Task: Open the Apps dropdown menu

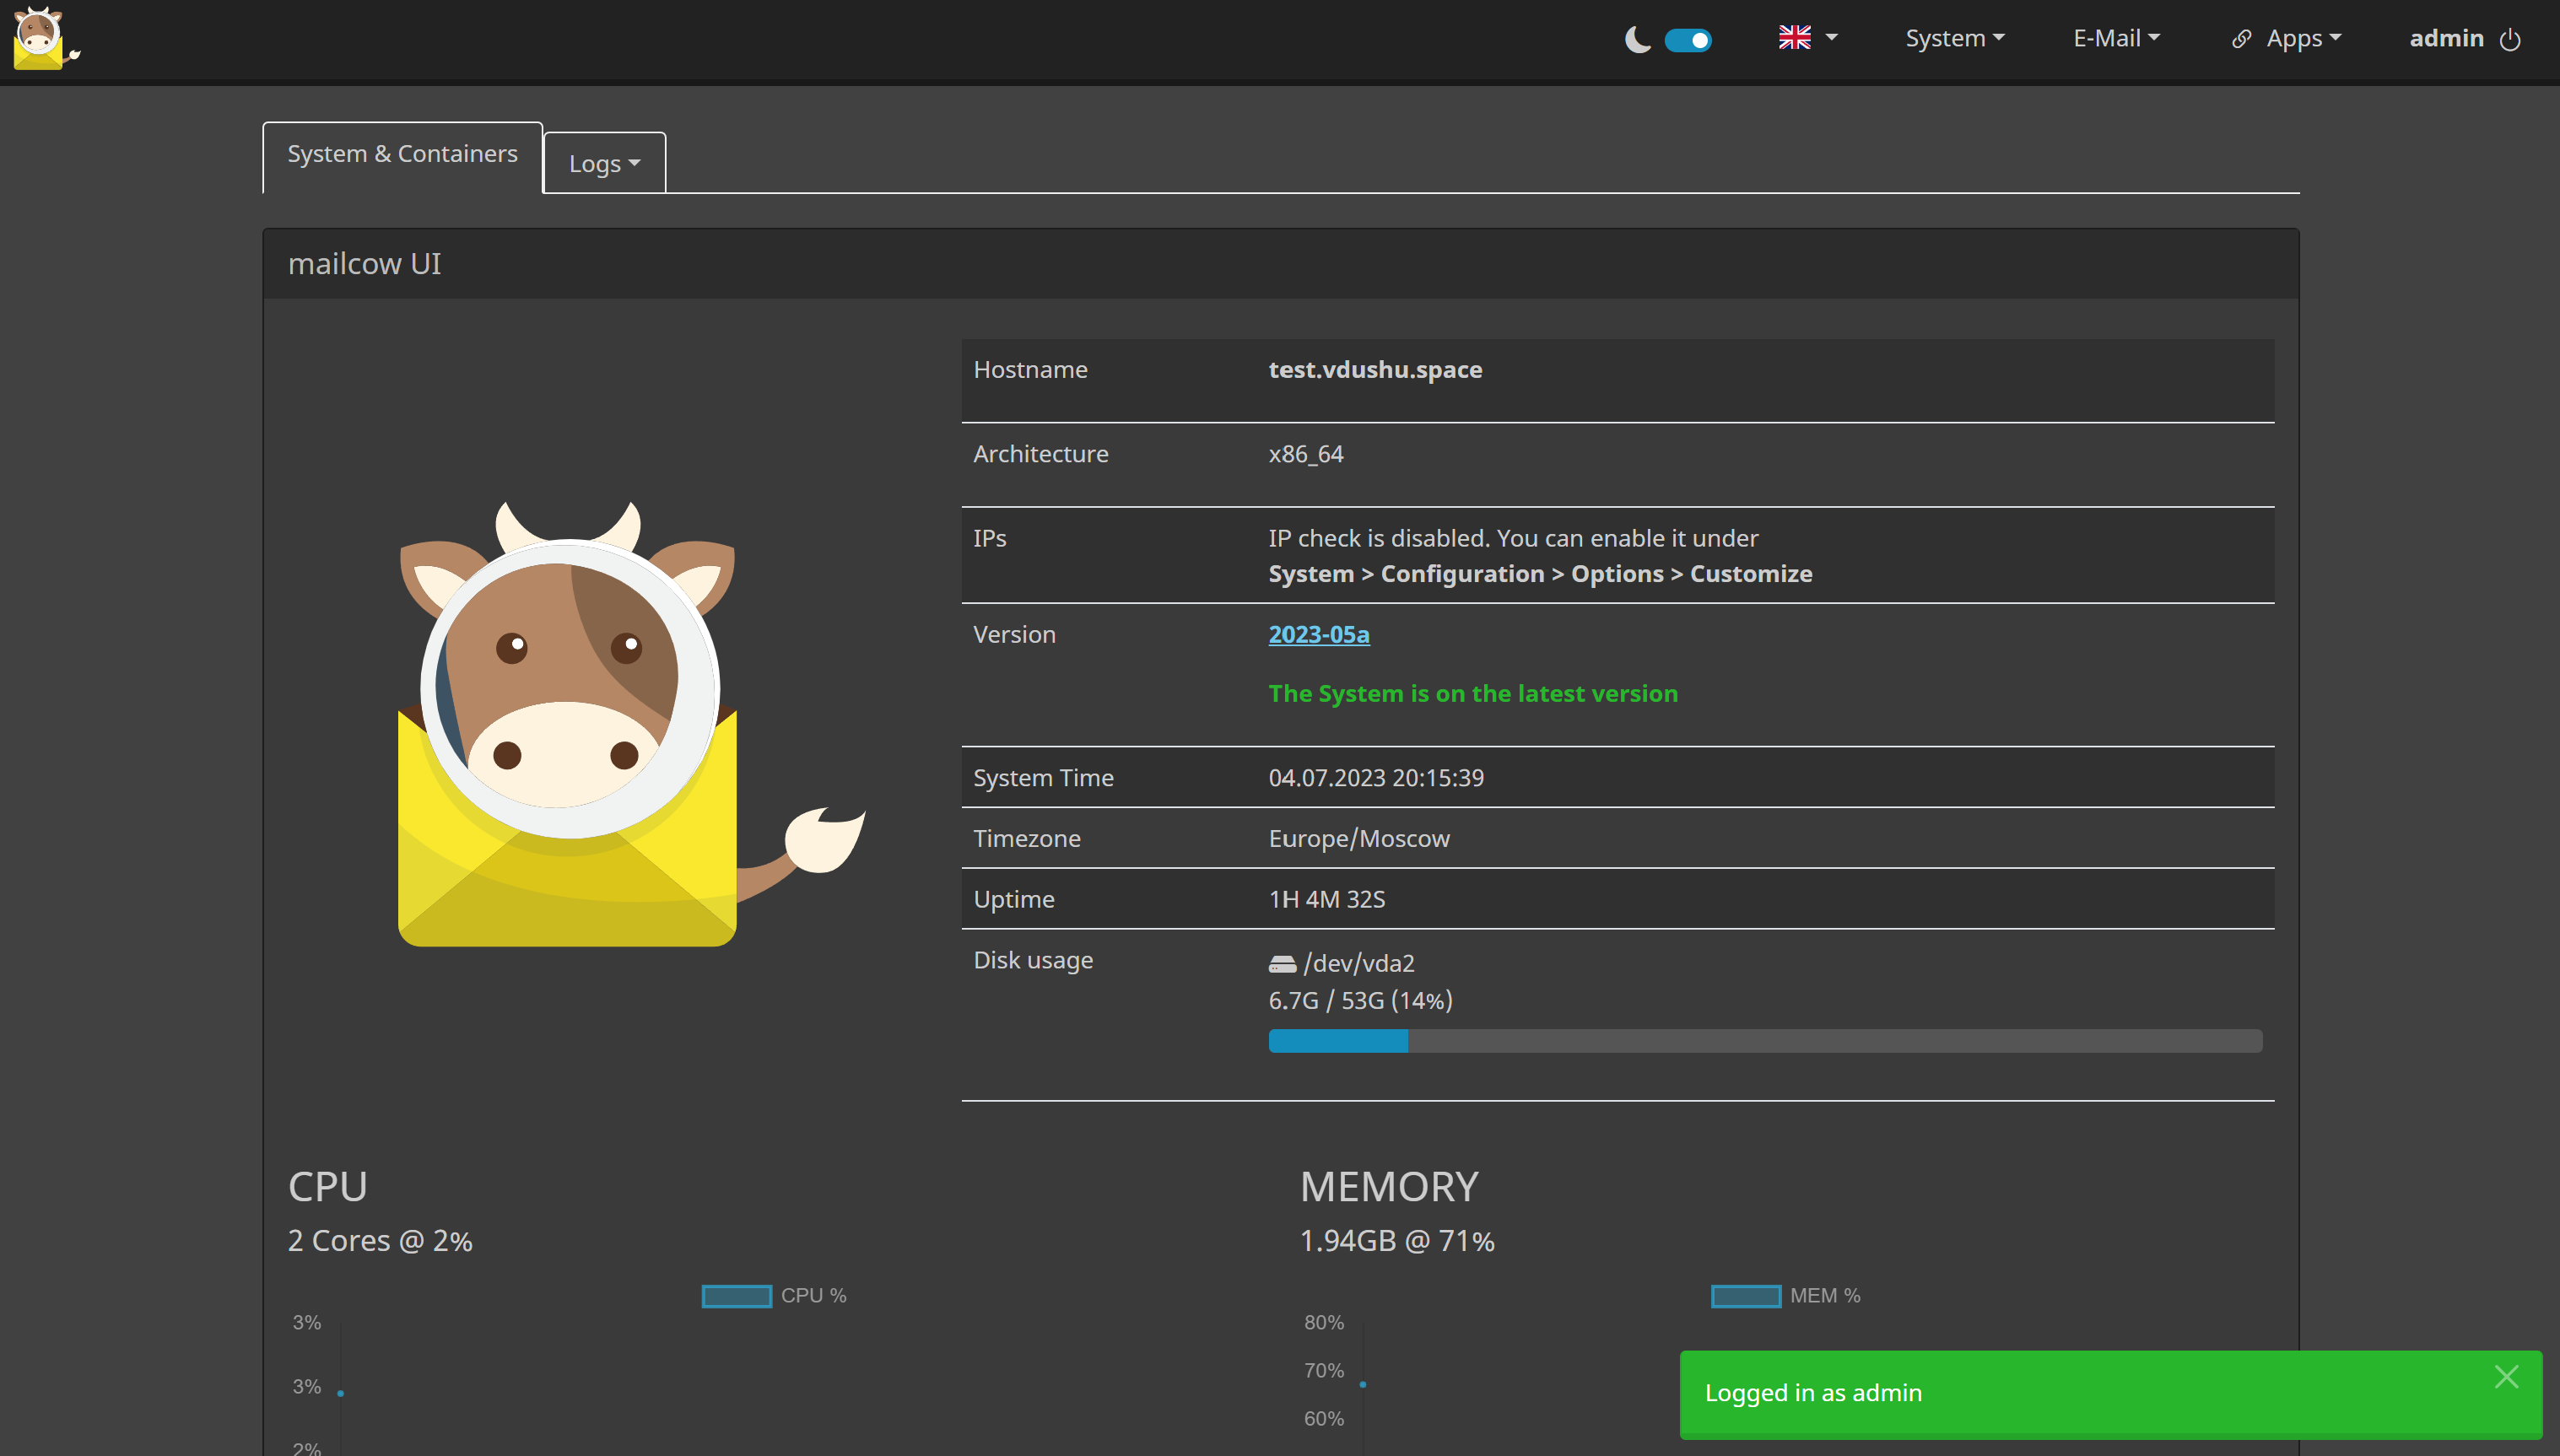Action: click(x=2304, y=38)
